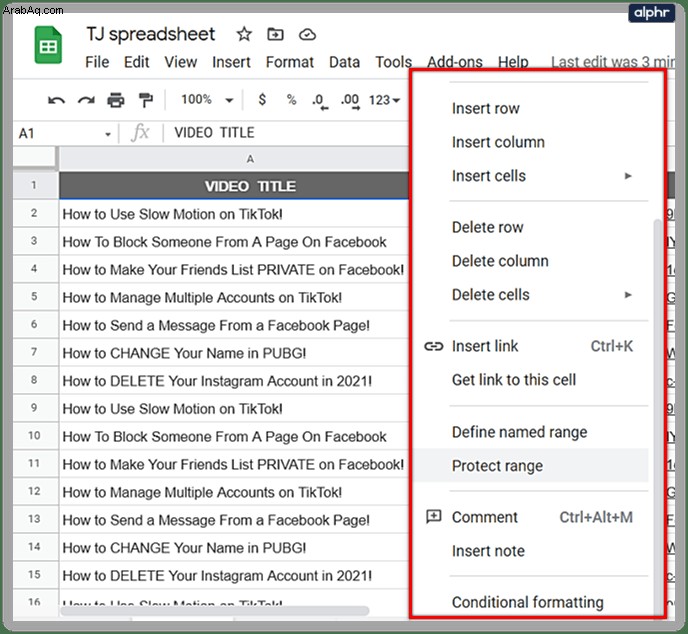This screenshot has width=688, height=634.
Task: Star the TJ spreadsheet document
Action: tap(244, 34)
